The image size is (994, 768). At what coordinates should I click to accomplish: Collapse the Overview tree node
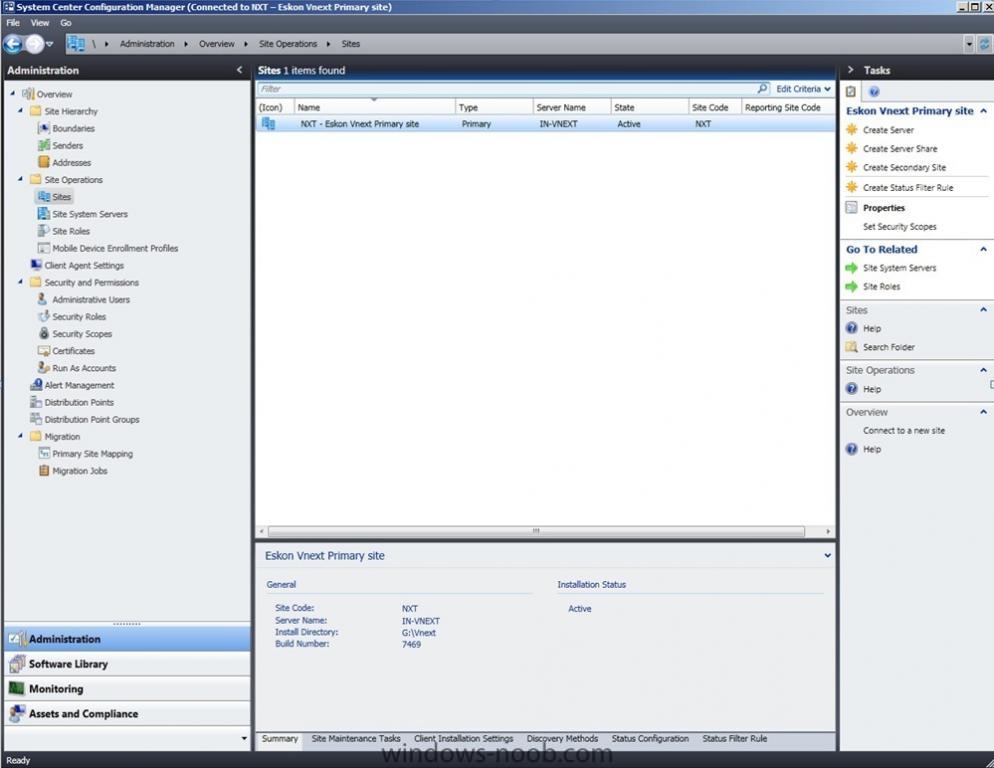point(13,93)
